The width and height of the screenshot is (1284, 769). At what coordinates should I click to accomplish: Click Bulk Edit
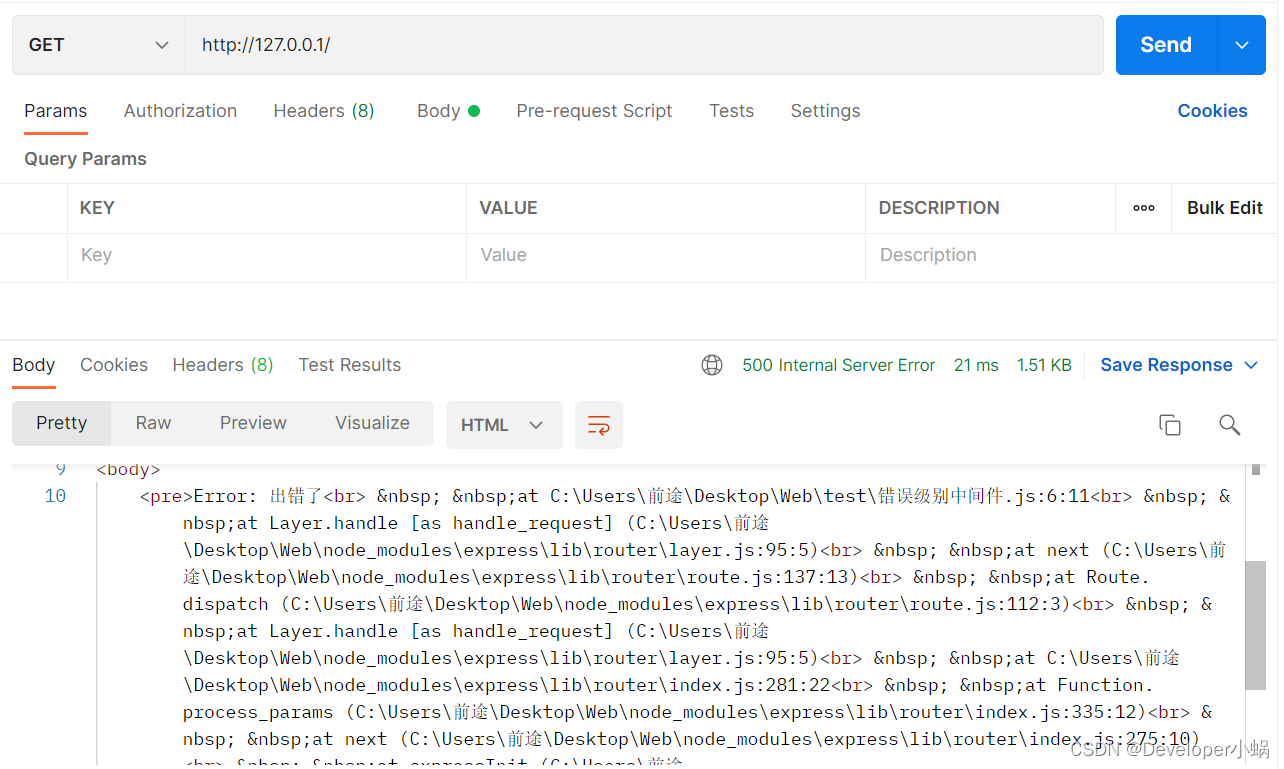pos(1225,208)
